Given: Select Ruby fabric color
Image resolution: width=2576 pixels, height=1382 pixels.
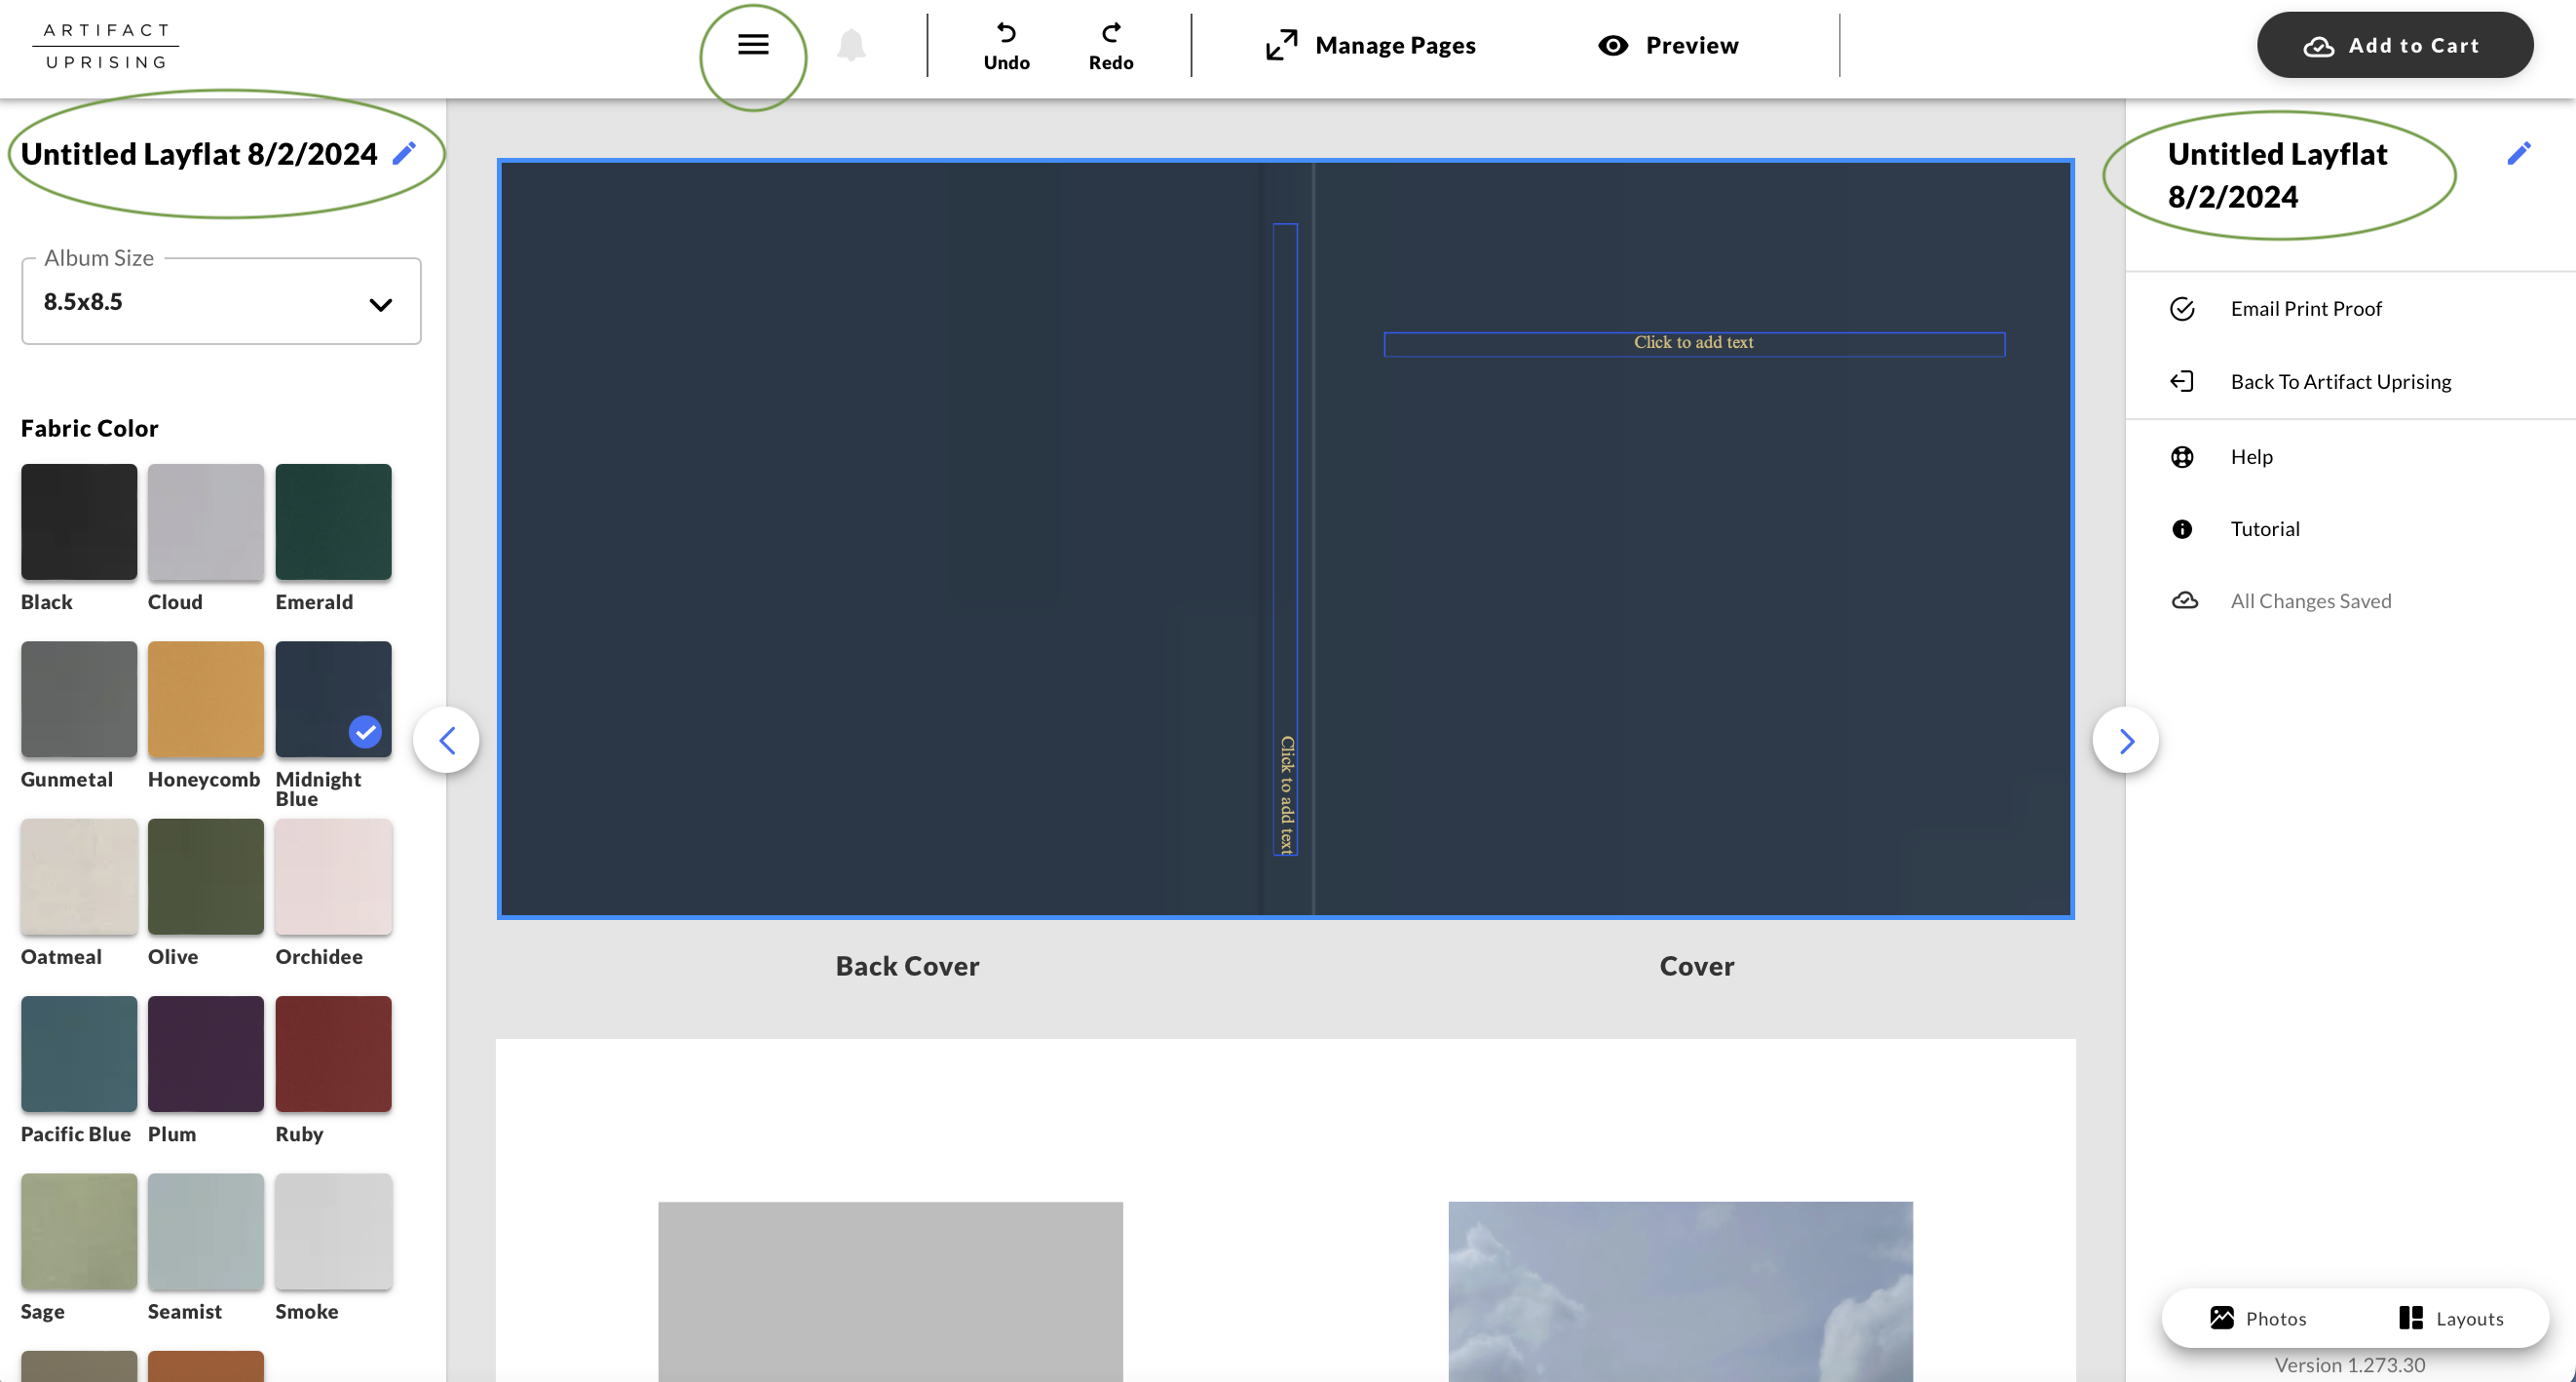Looking at the screenshot, I should pyautogui.click(x=333, y=1054).
